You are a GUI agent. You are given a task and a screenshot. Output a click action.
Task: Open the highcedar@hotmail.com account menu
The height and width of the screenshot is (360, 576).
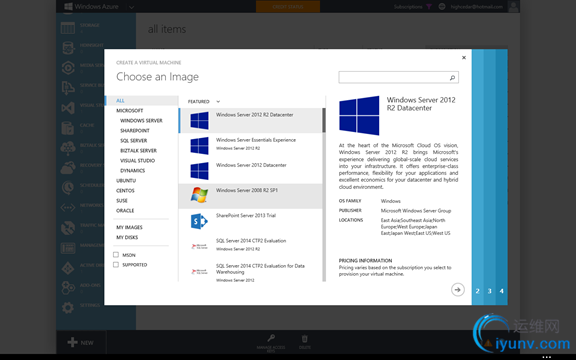click(476, 7)
